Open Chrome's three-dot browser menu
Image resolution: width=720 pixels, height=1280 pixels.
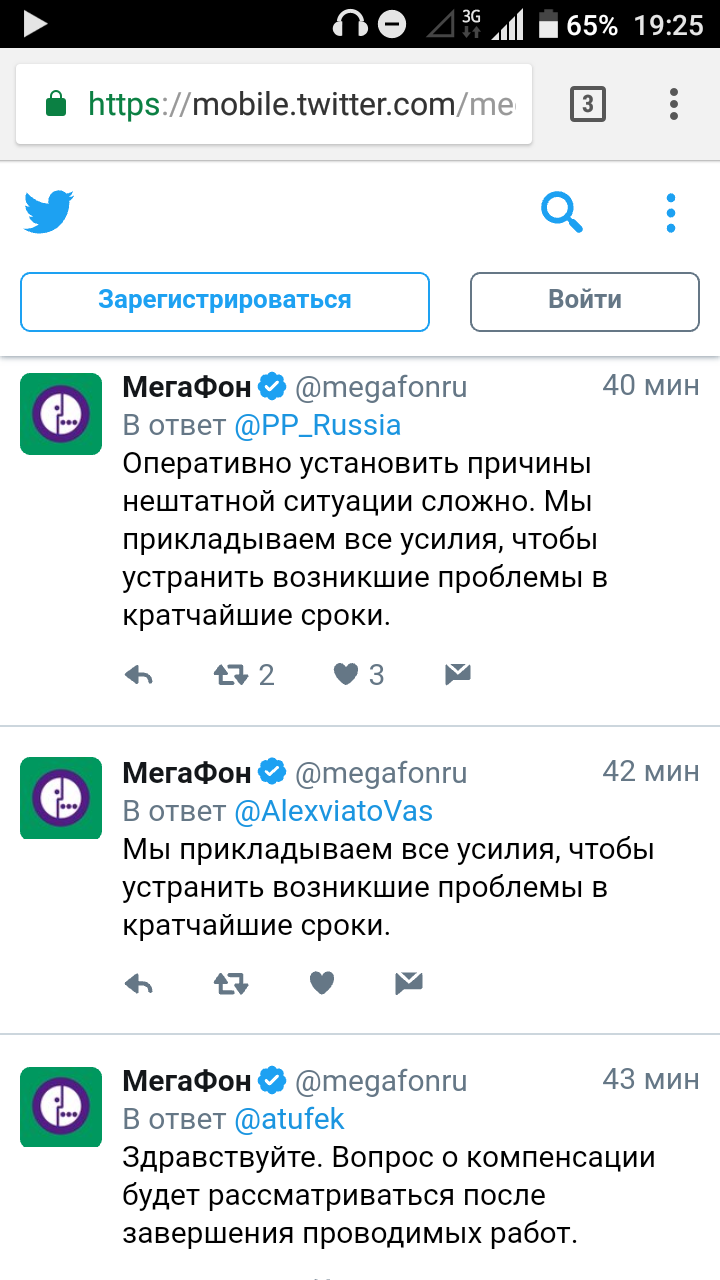674,104
